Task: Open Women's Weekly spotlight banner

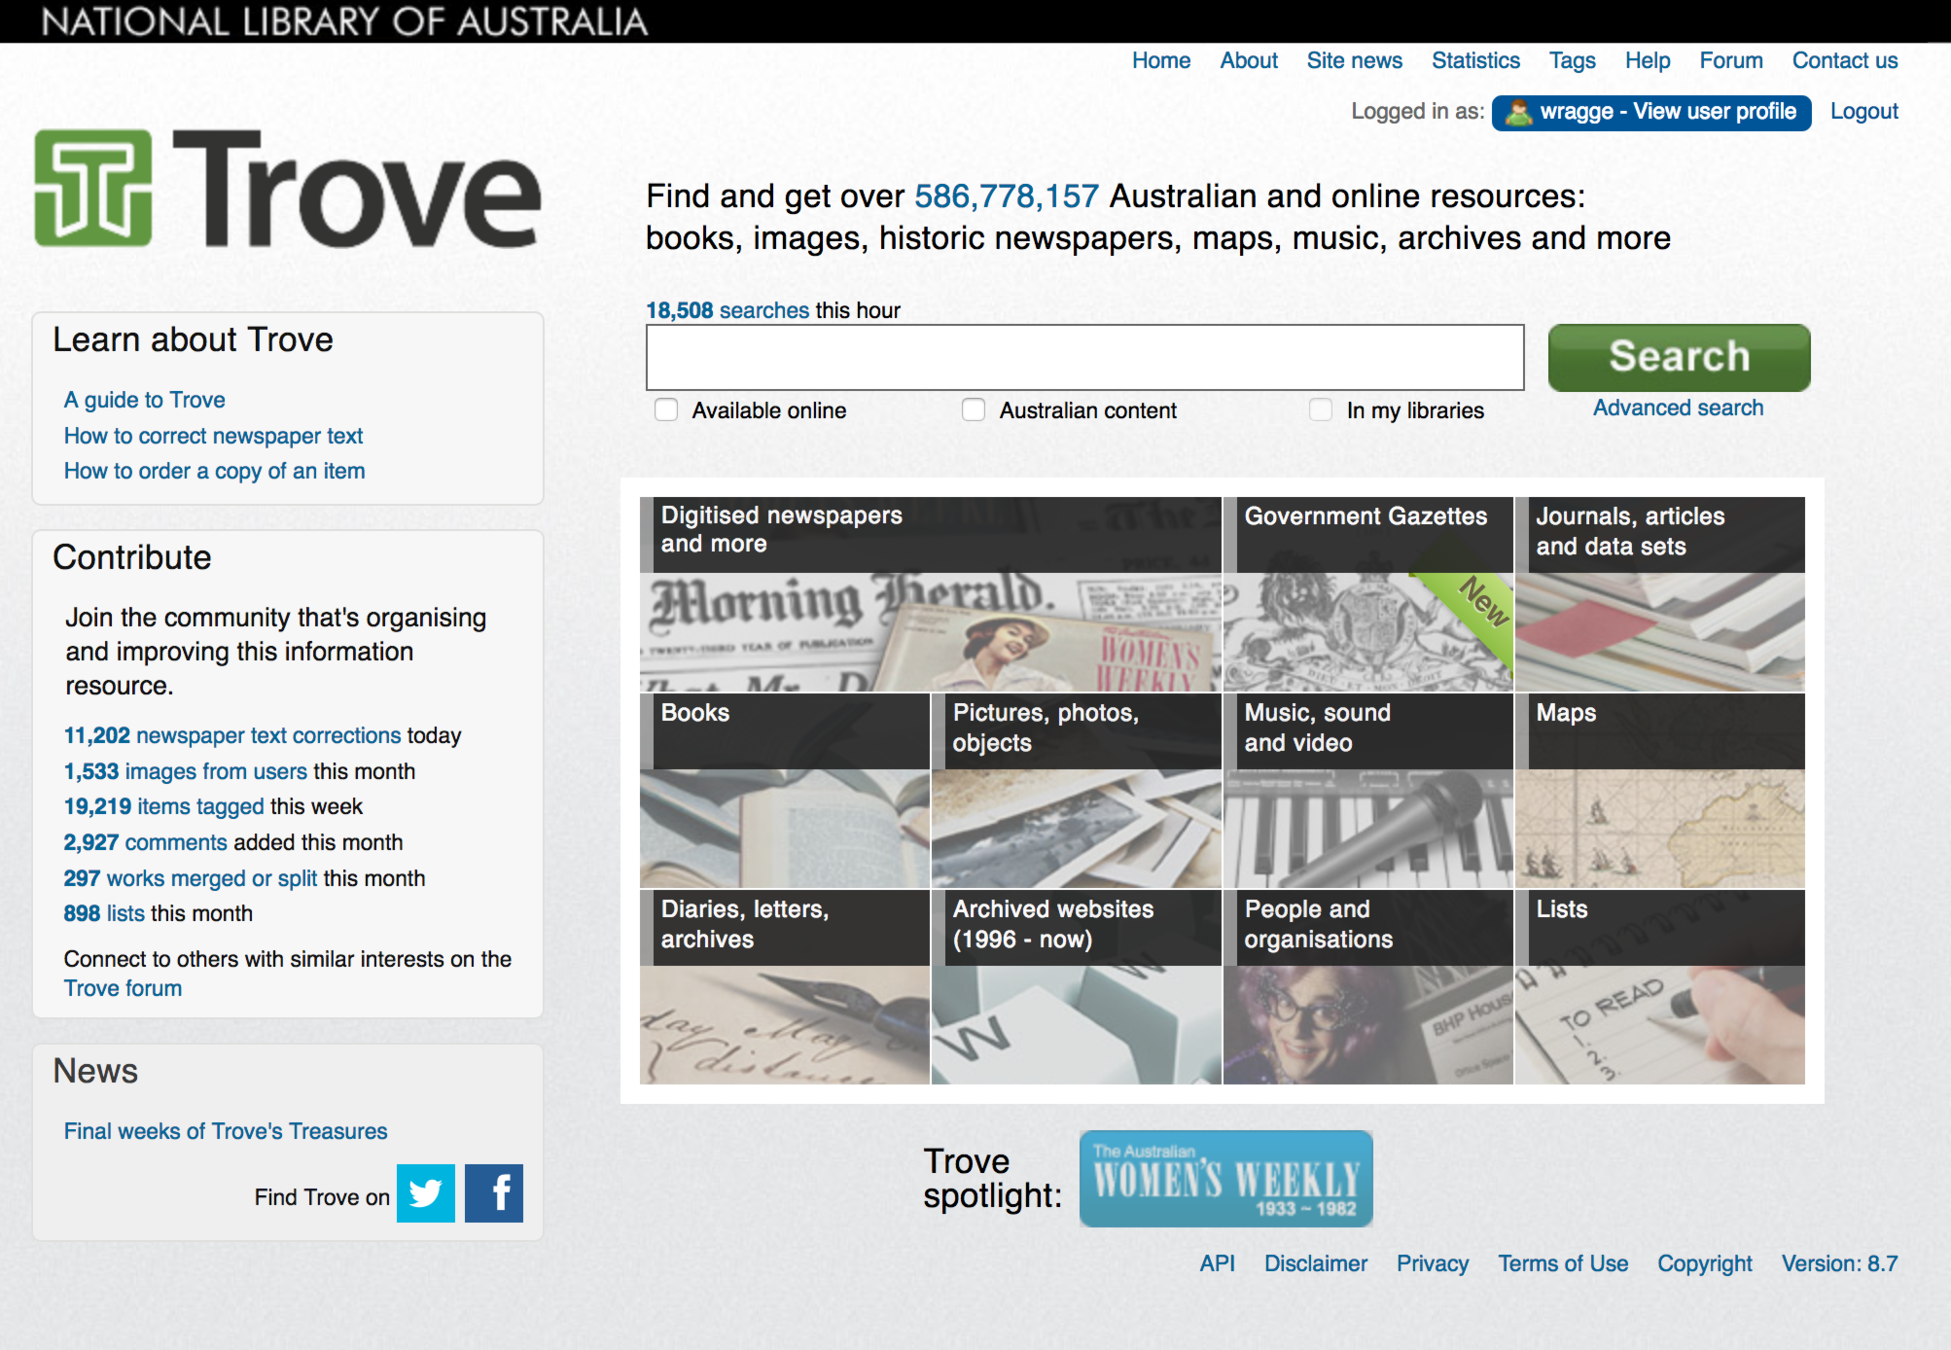Action: click(1225, 1178)
